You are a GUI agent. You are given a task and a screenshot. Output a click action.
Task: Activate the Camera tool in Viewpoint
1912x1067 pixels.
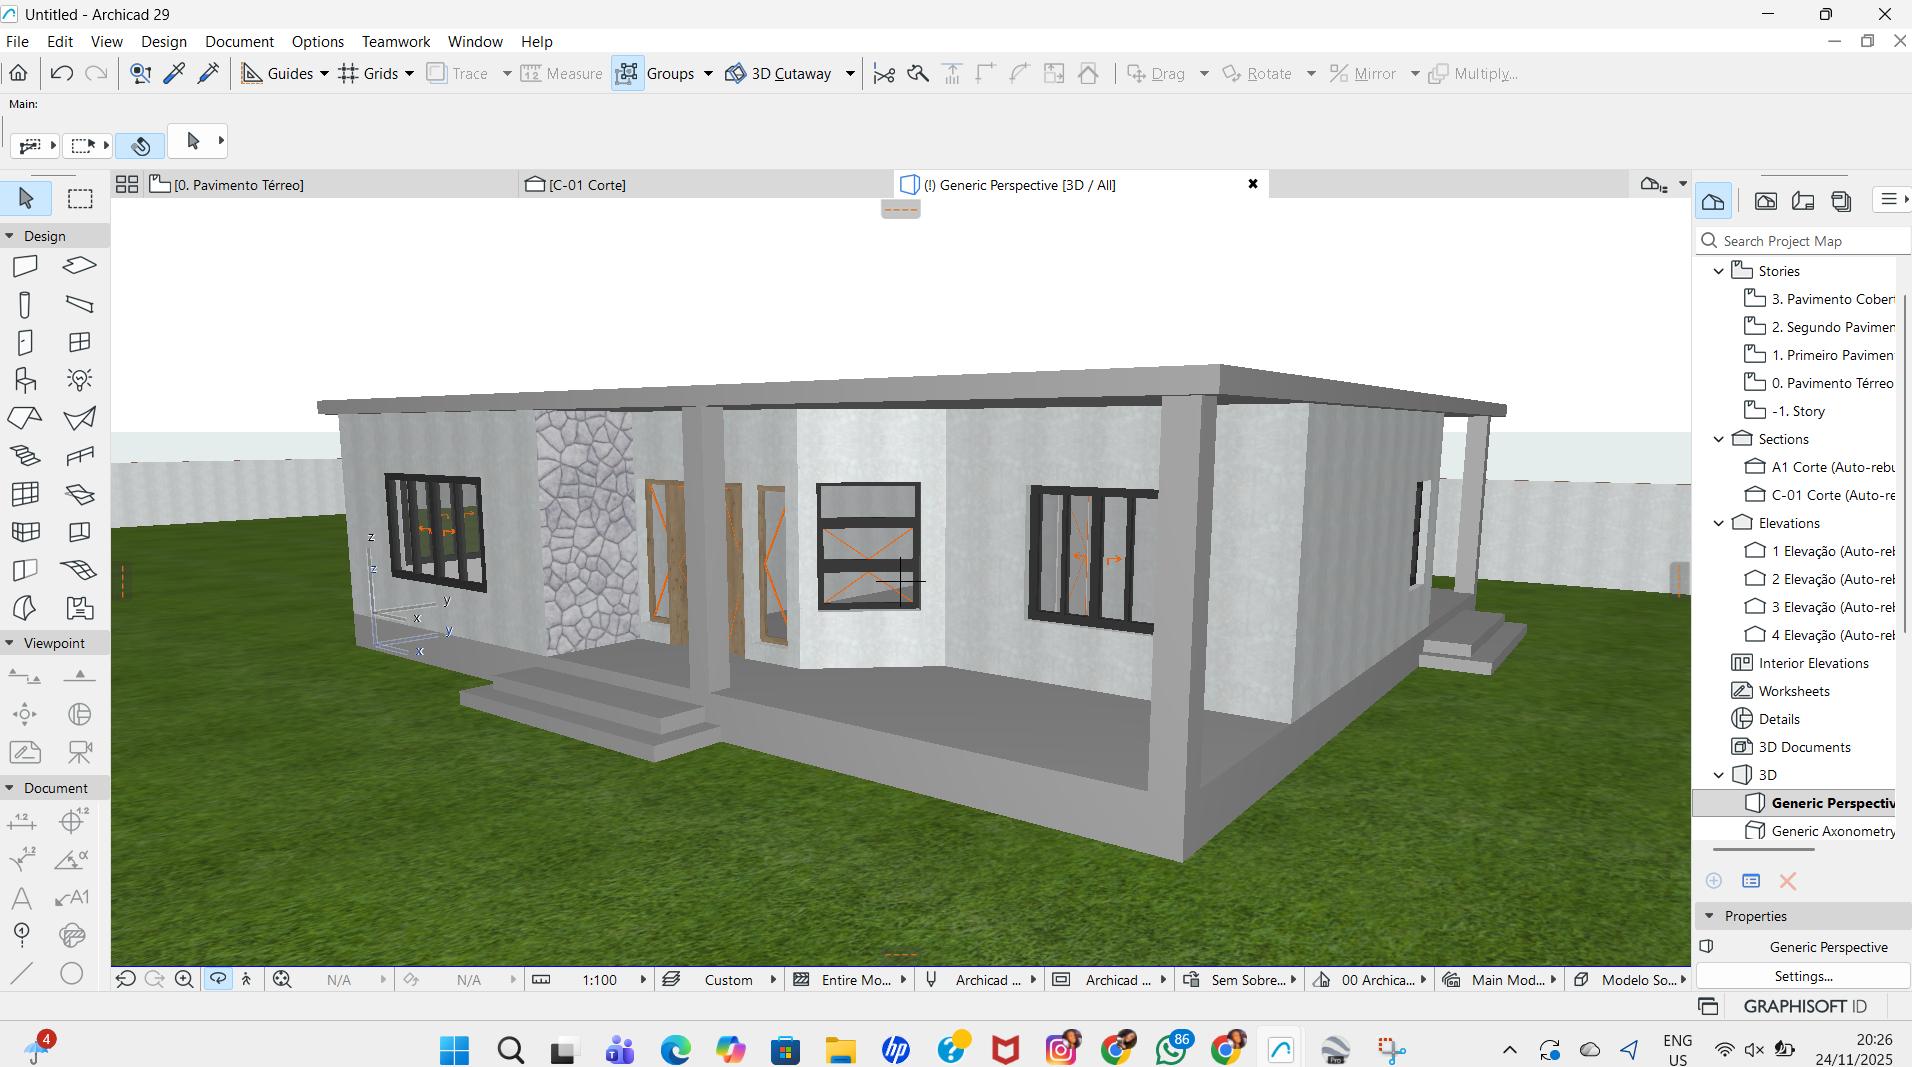pyautogui.click(x=80, y=751)
